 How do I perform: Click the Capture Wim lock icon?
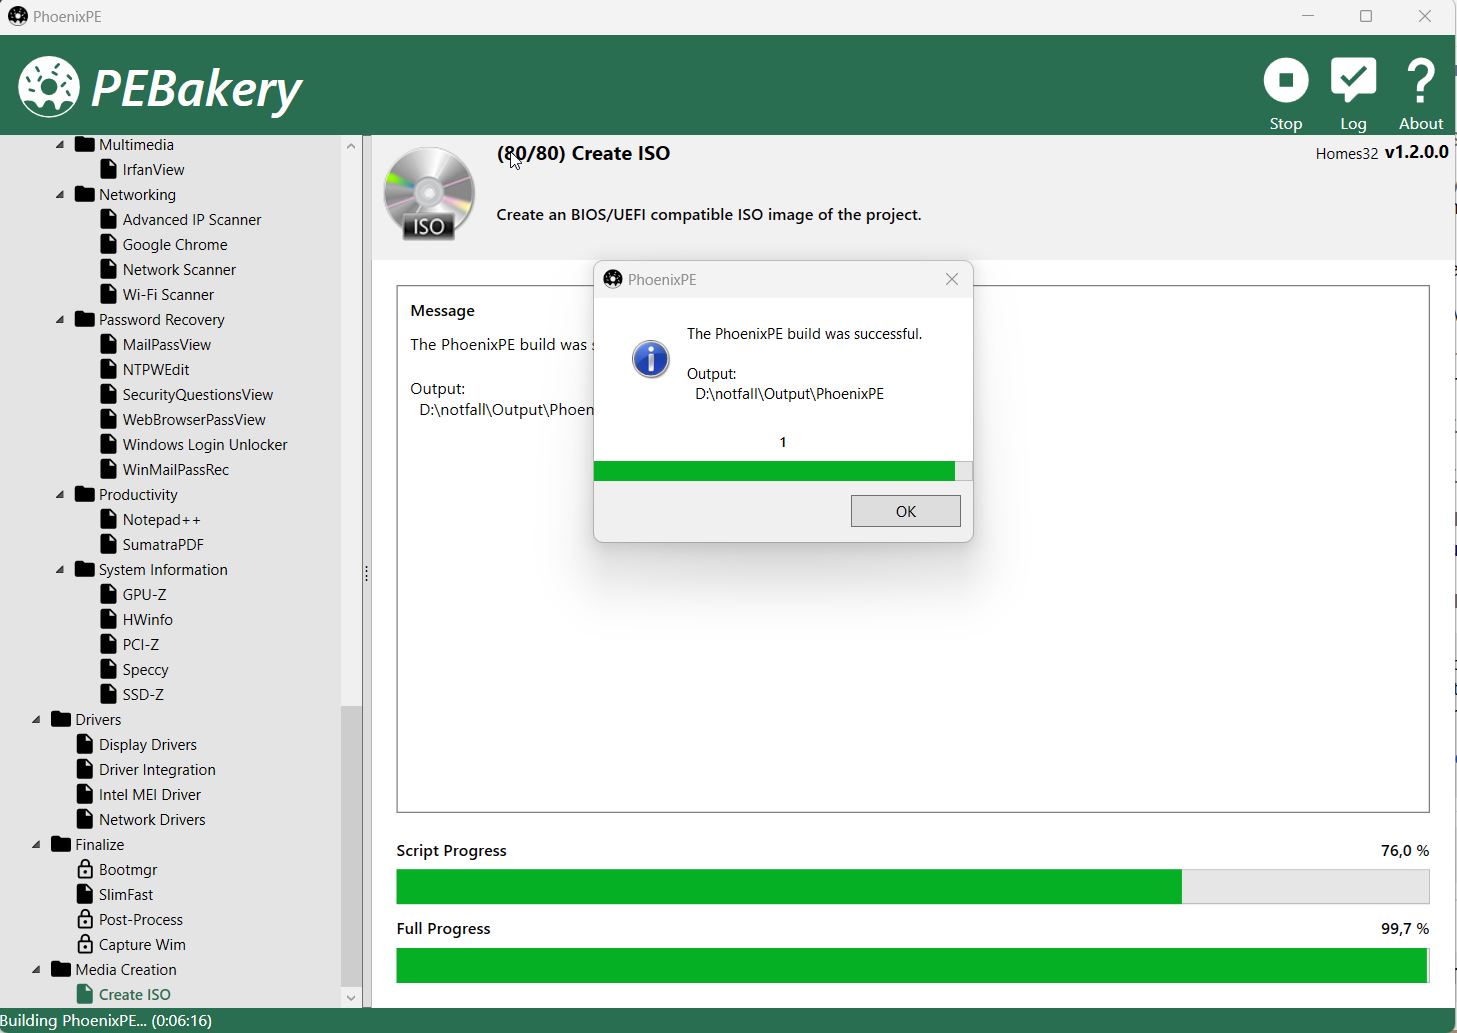(85, 944)
